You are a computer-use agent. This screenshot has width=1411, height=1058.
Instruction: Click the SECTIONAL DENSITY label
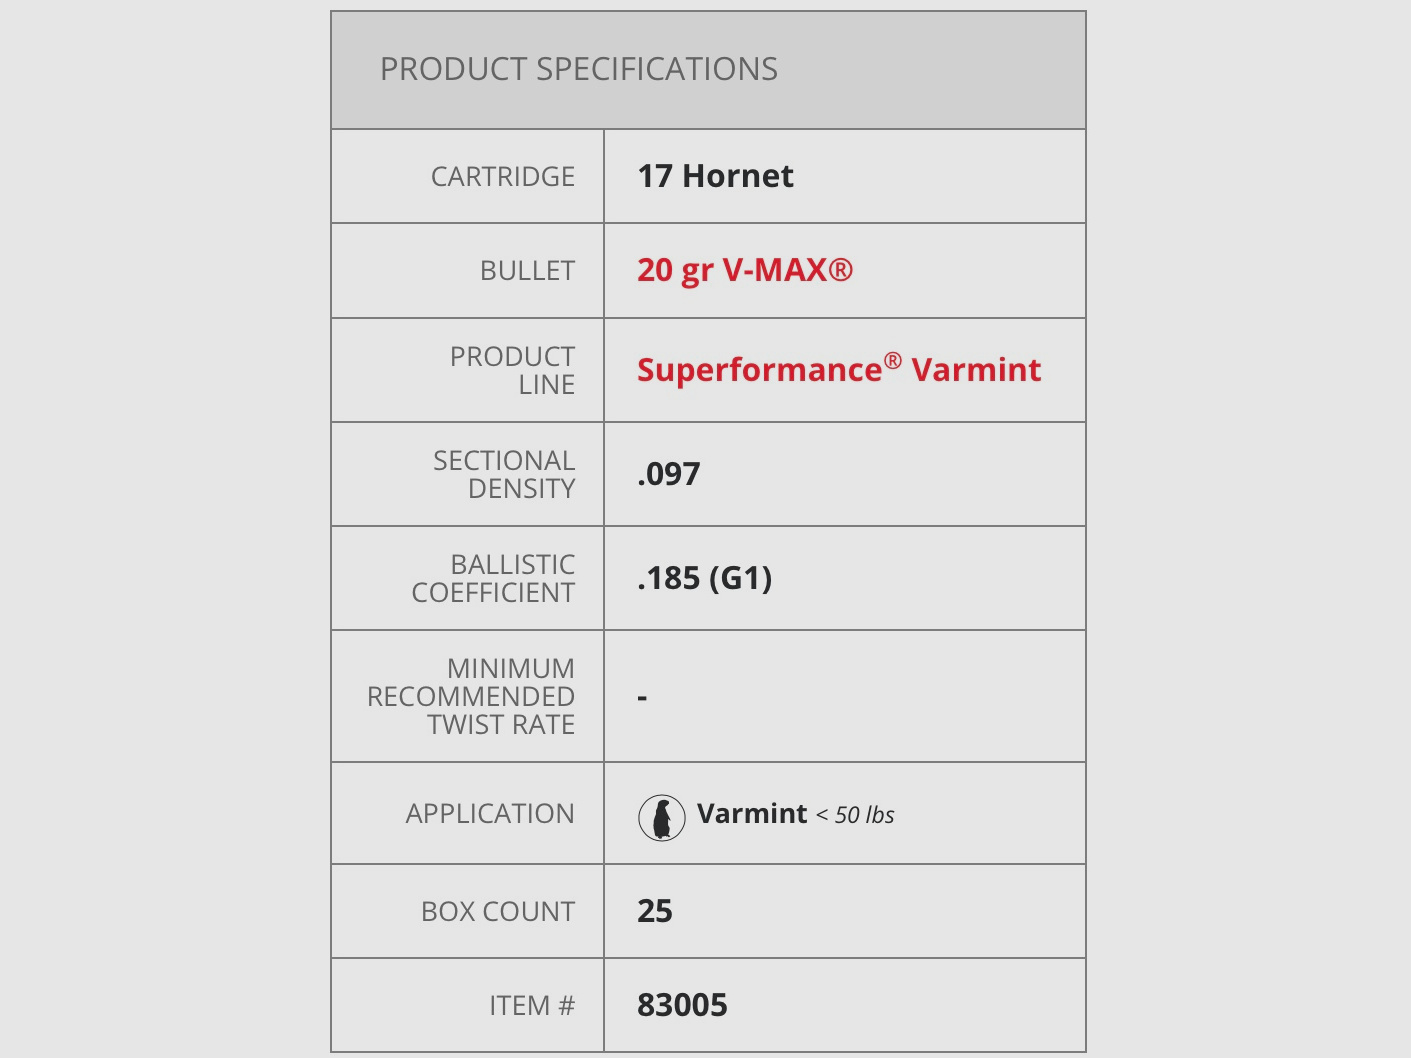coord(504,474)
